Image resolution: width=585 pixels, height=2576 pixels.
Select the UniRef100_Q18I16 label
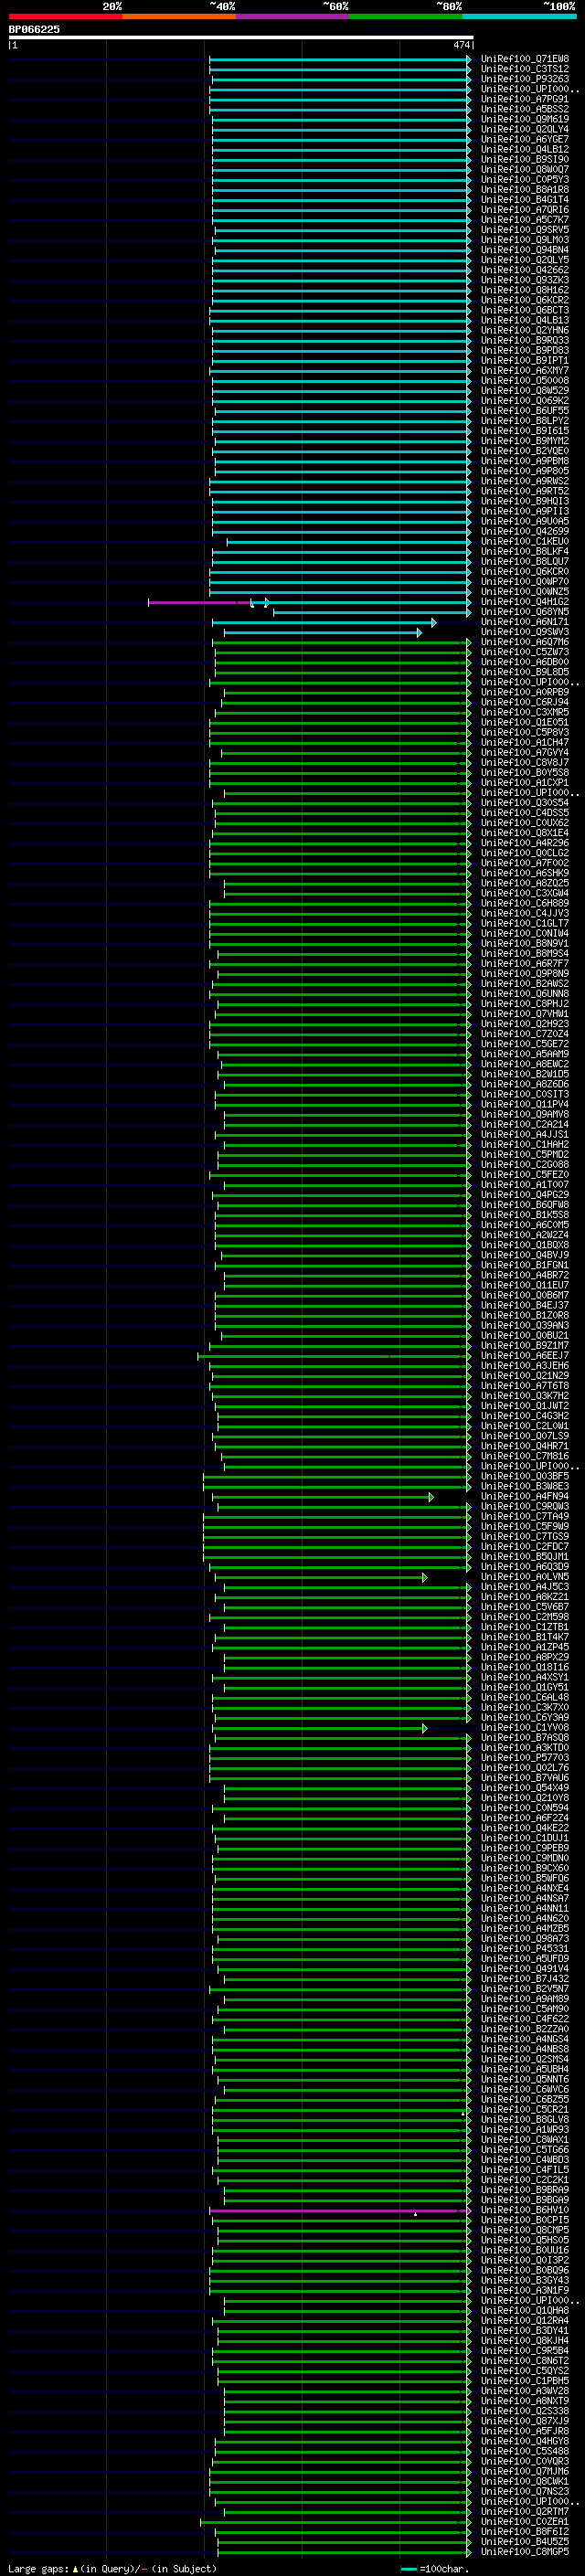coord(524,1666)
